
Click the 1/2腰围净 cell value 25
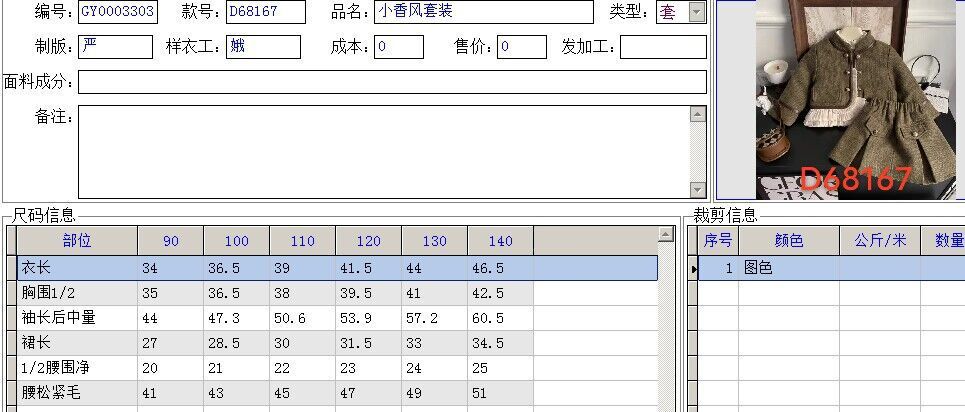pos(500,368)
